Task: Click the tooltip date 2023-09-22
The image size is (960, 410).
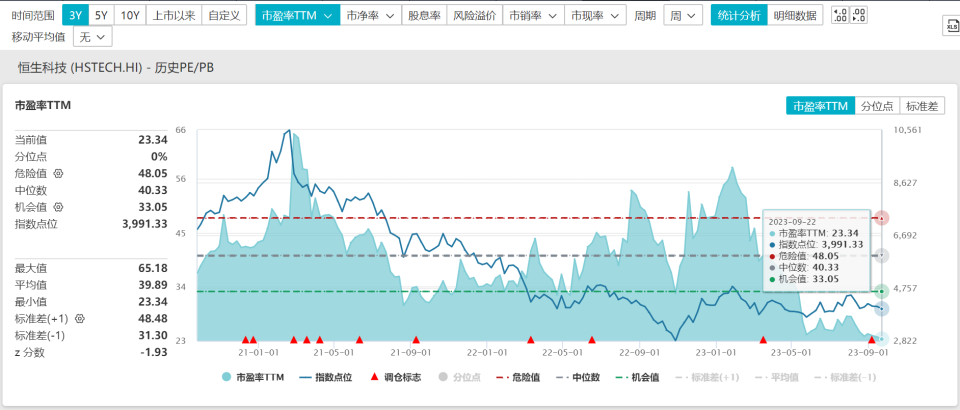Action: pyautogui.click(x=789, y=222)
